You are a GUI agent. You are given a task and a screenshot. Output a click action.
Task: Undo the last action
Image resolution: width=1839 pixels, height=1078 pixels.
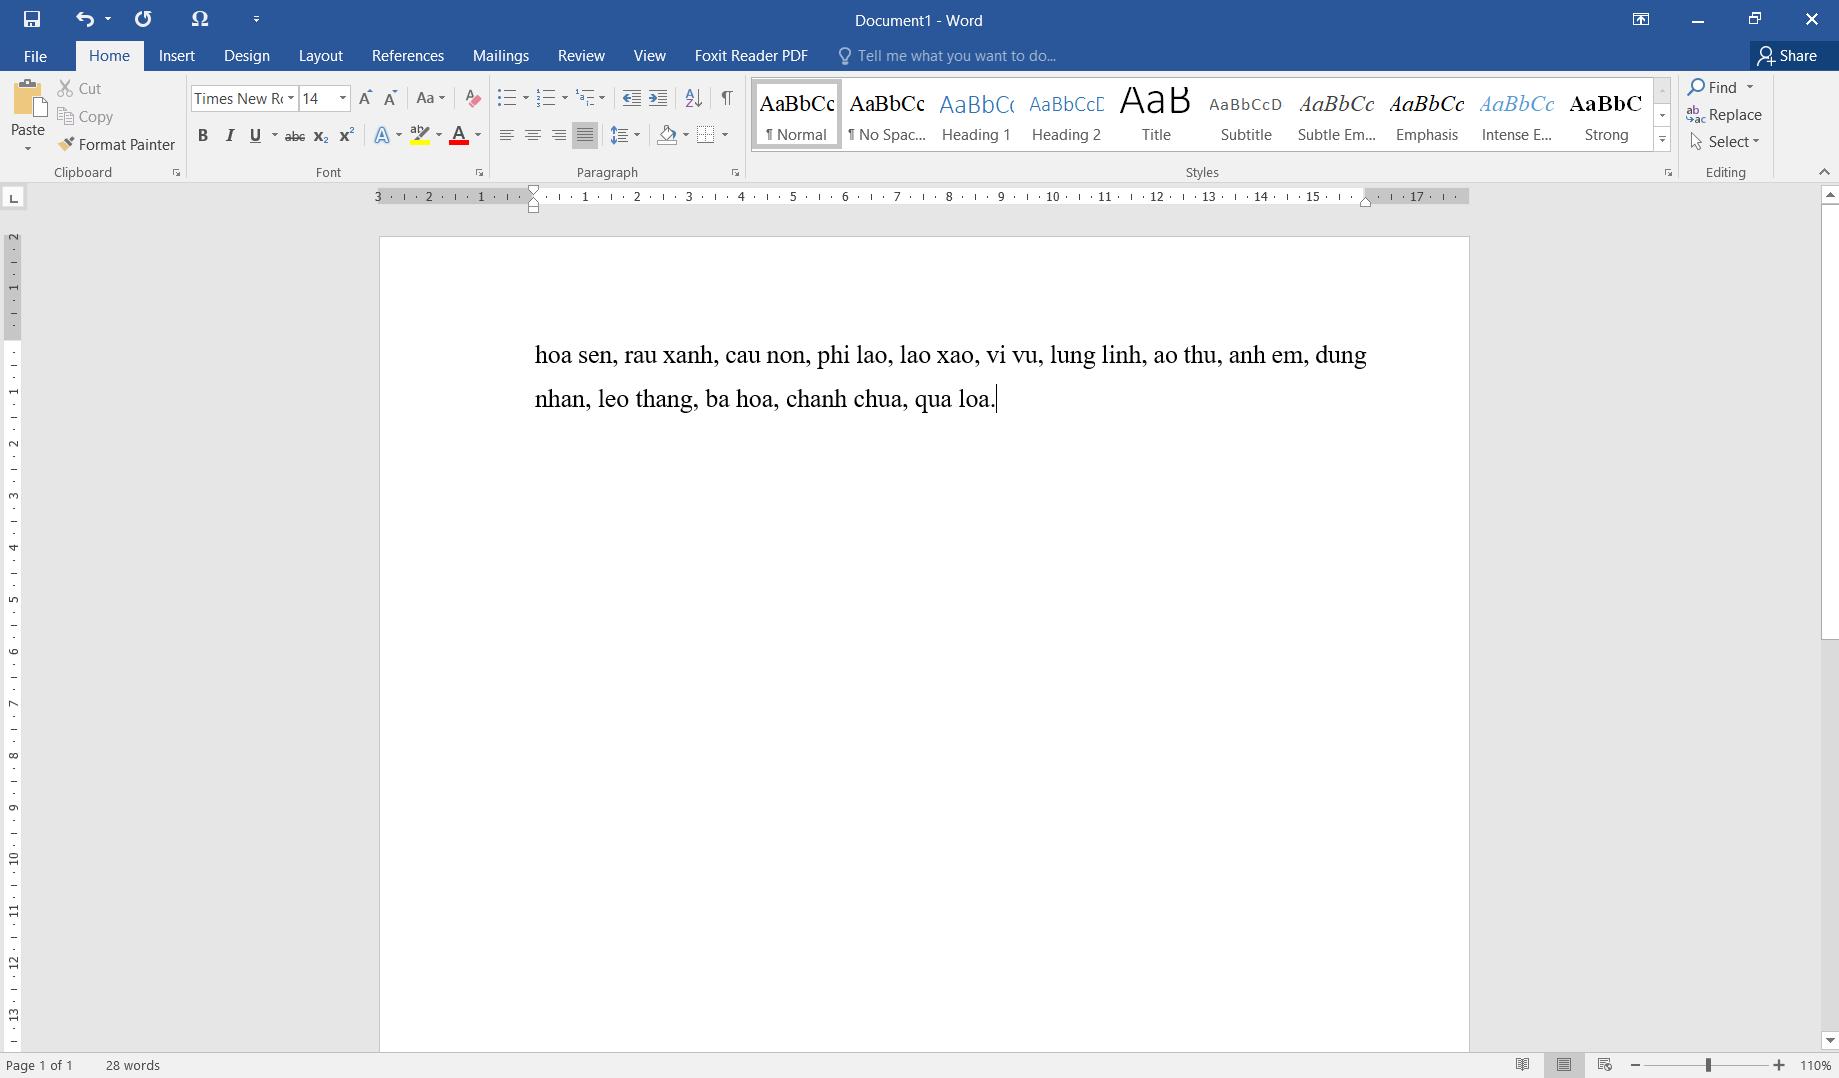click(x=85, y=19)
